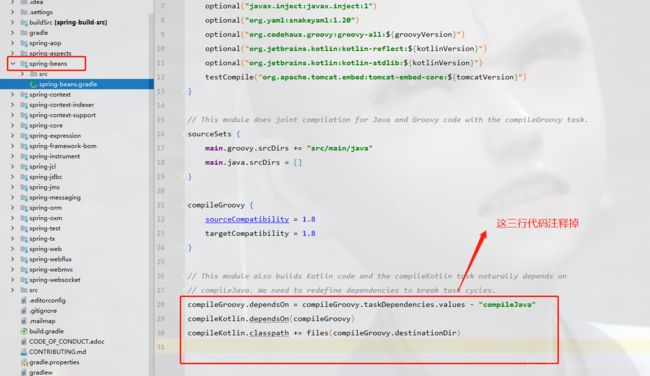Select the spring-aspects tree item

[x=50, y=53]
